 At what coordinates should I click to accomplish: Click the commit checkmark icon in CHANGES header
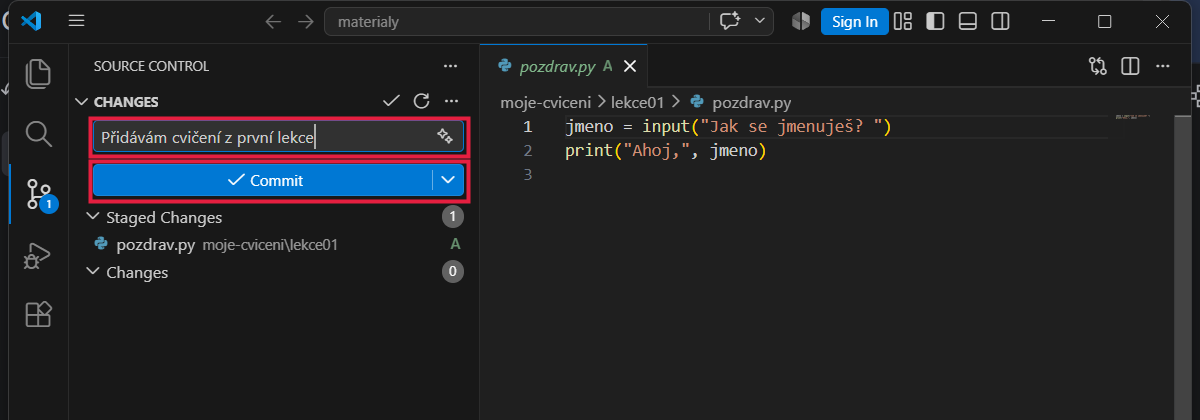click(x=391, y=101)
